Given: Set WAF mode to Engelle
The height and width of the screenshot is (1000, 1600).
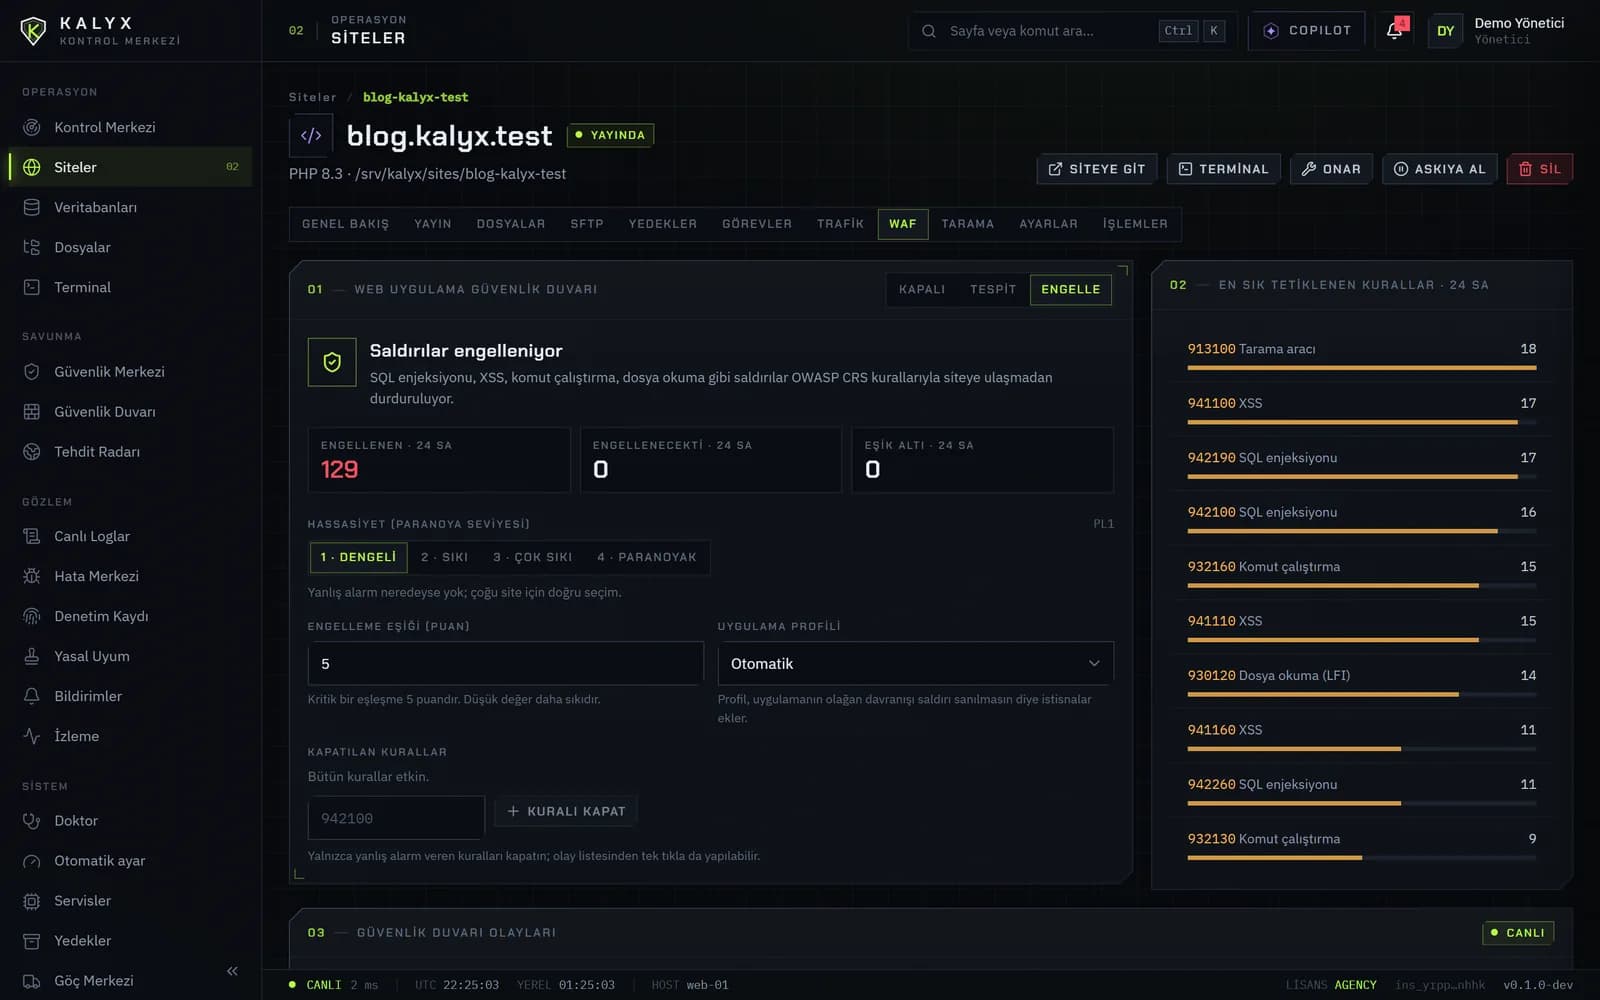Looking at the screenshot, I should (x=1070, y=289).
